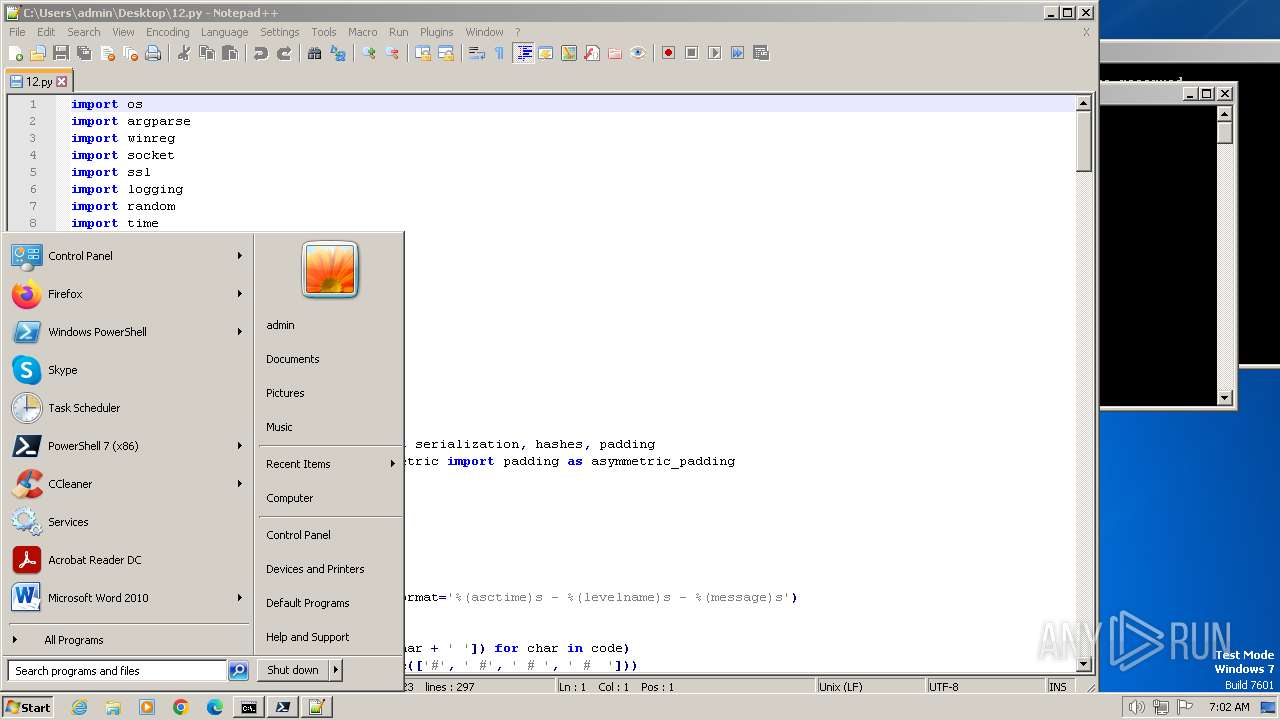Open Help and Support link
The image size is (1280, 720).
308,637
